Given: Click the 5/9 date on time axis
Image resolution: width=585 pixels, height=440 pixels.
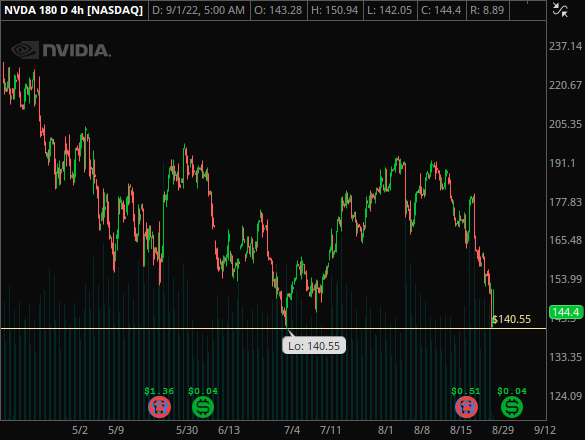Looking at the screenshot, I should click(116, 430).
